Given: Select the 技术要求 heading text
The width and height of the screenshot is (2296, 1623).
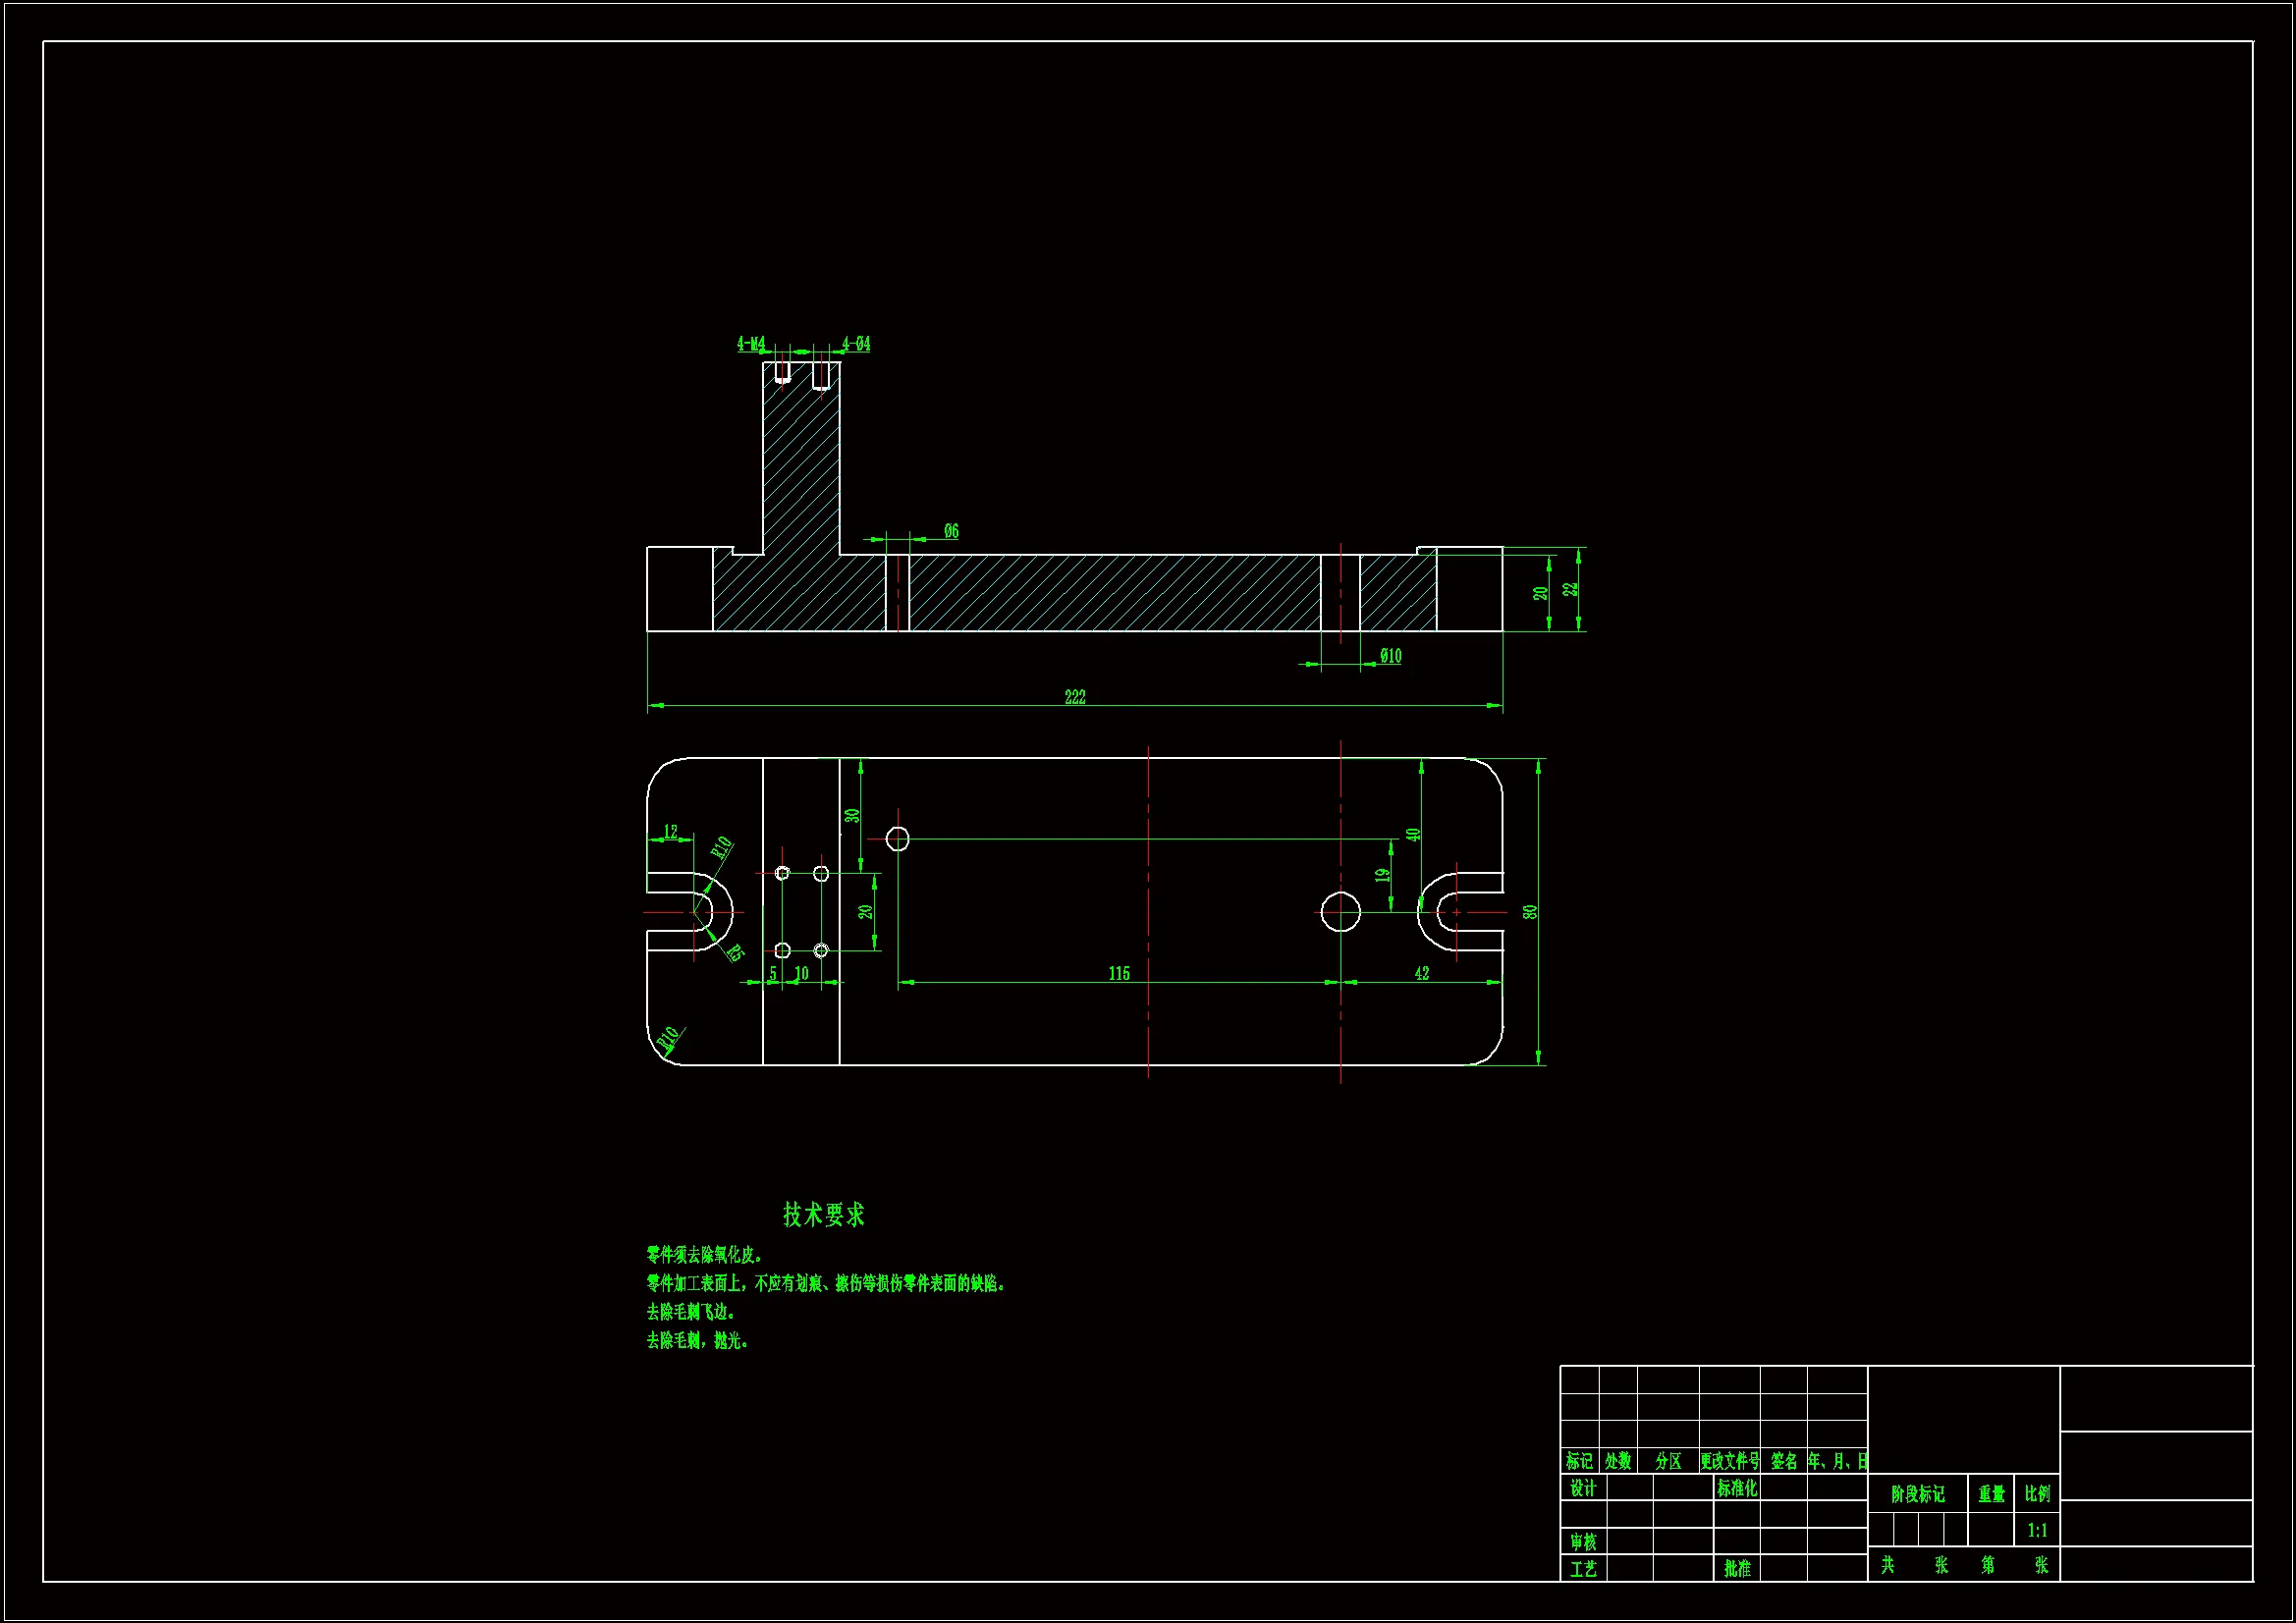Looking at the screenshot, I should (823, 1215).
